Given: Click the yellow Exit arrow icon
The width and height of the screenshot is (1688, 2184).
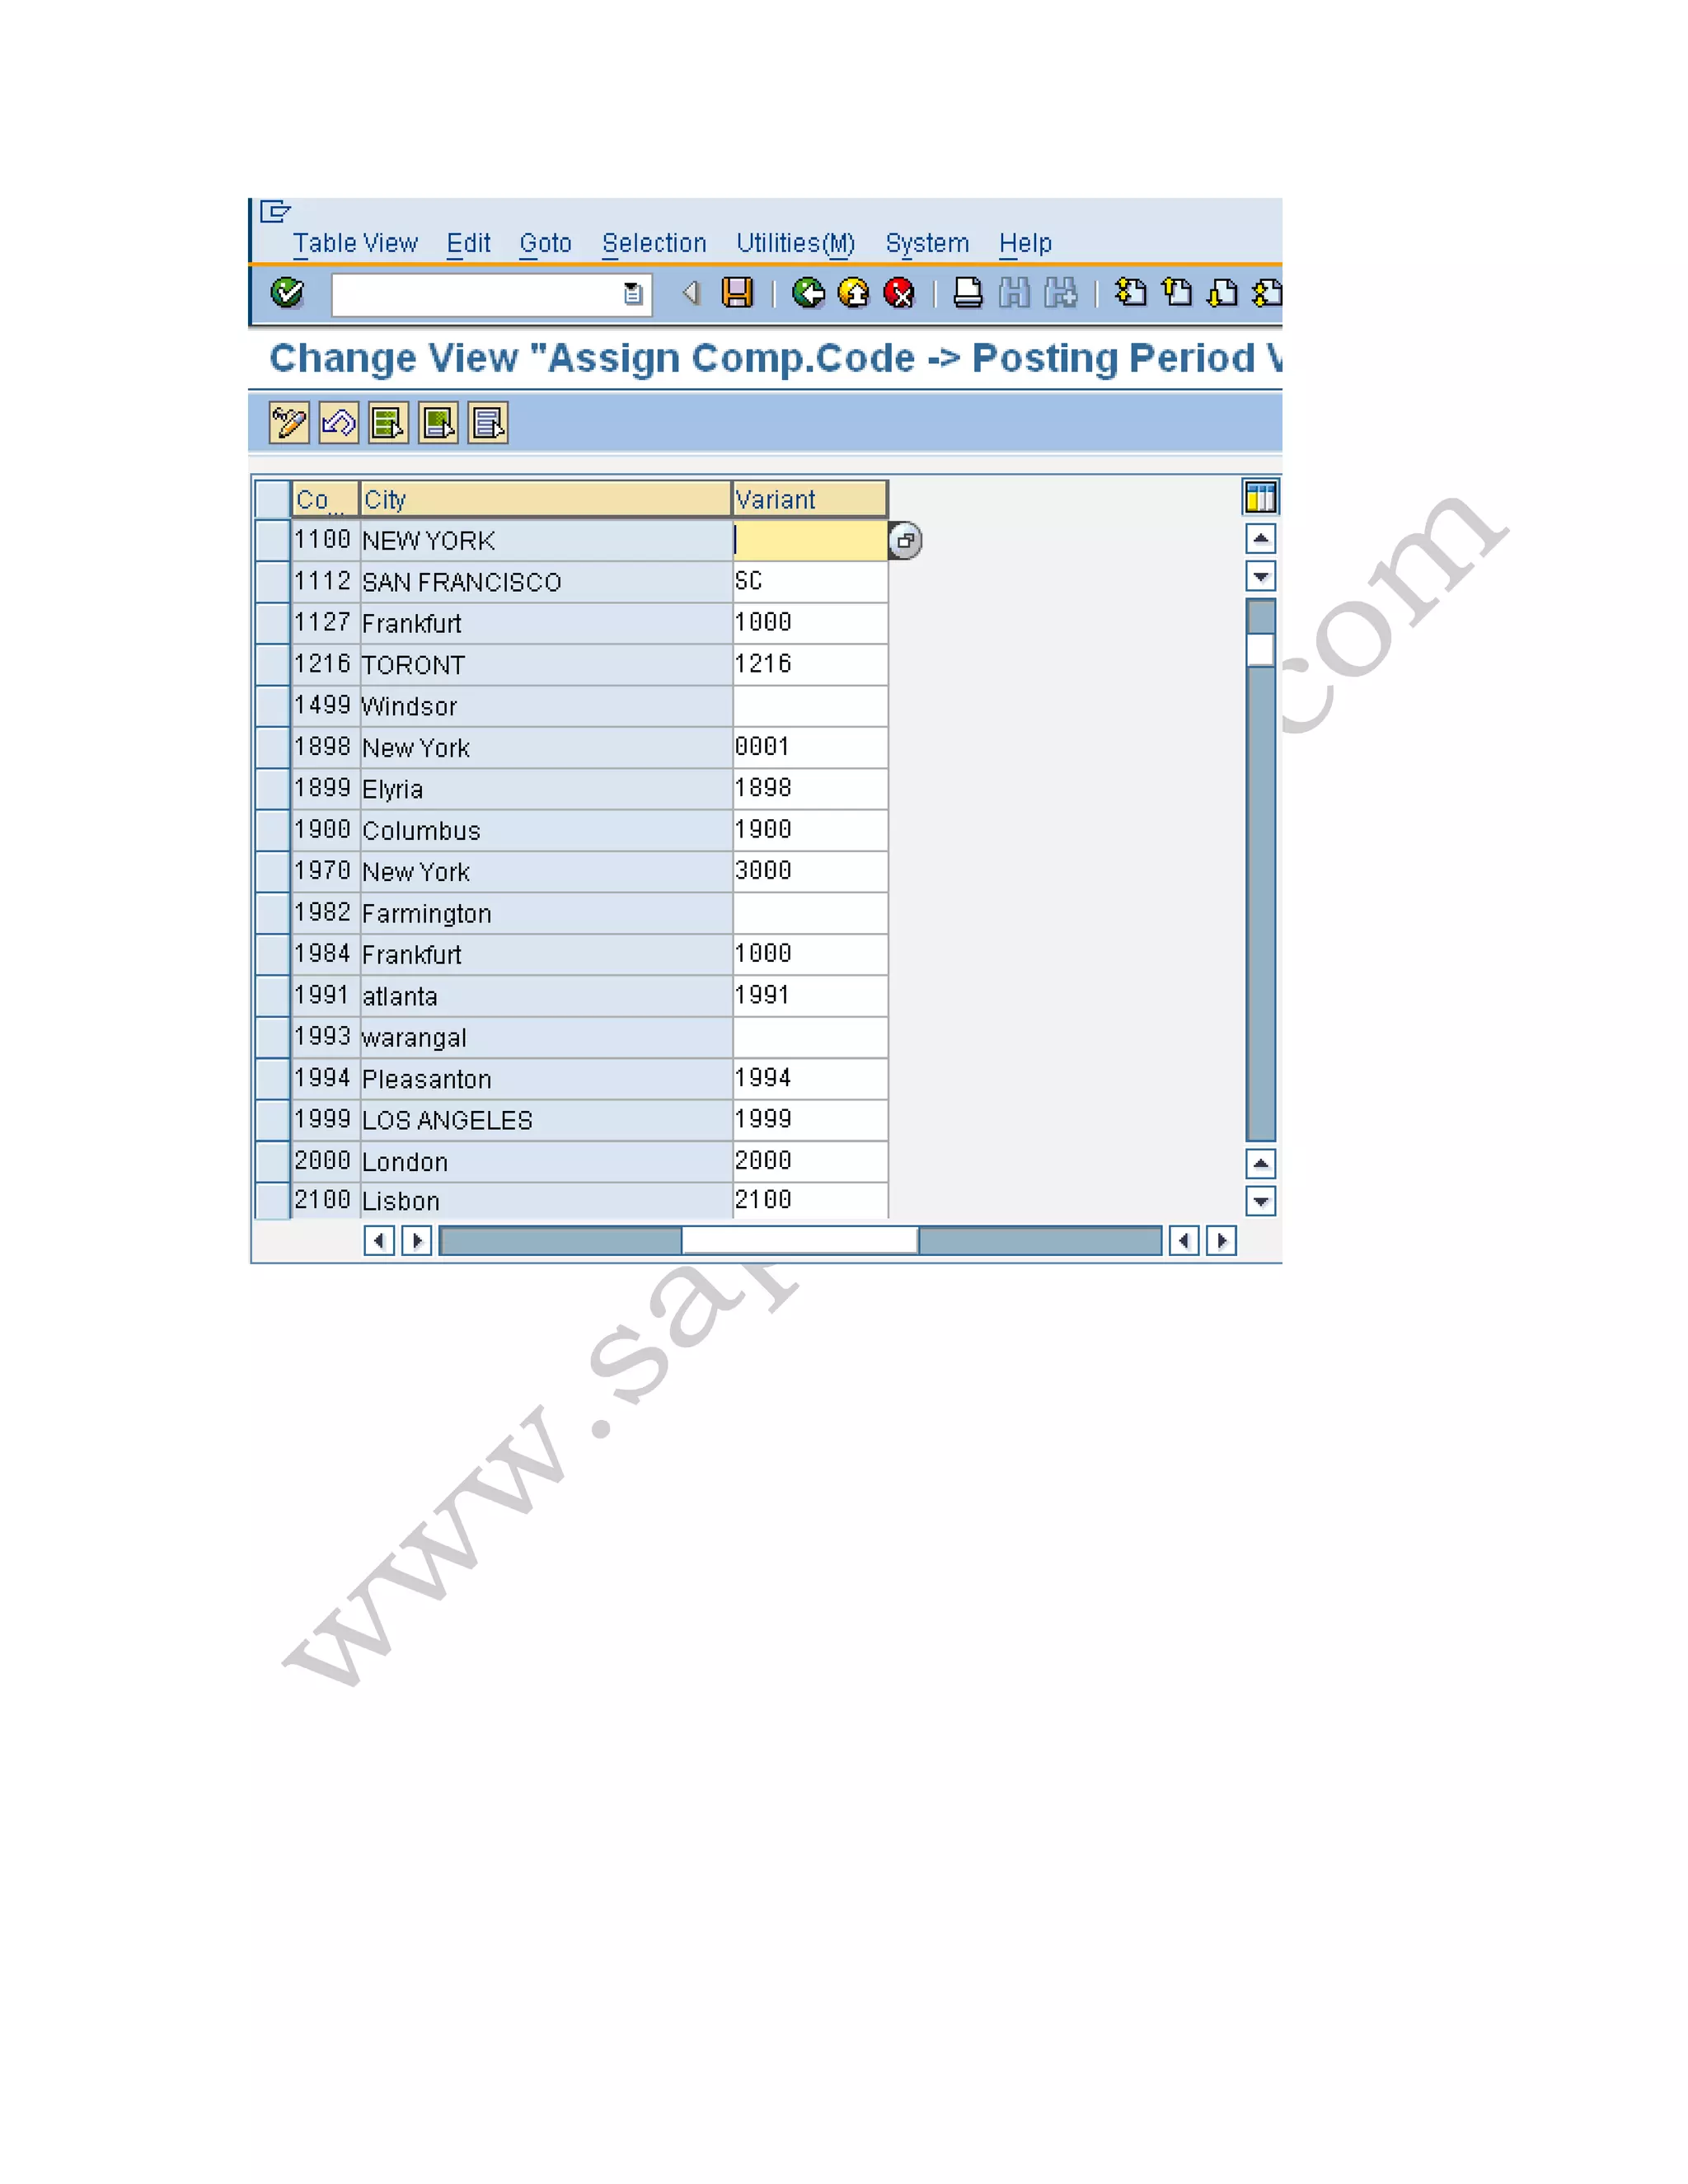Looking at the screenshot, I should click(853, 293).
